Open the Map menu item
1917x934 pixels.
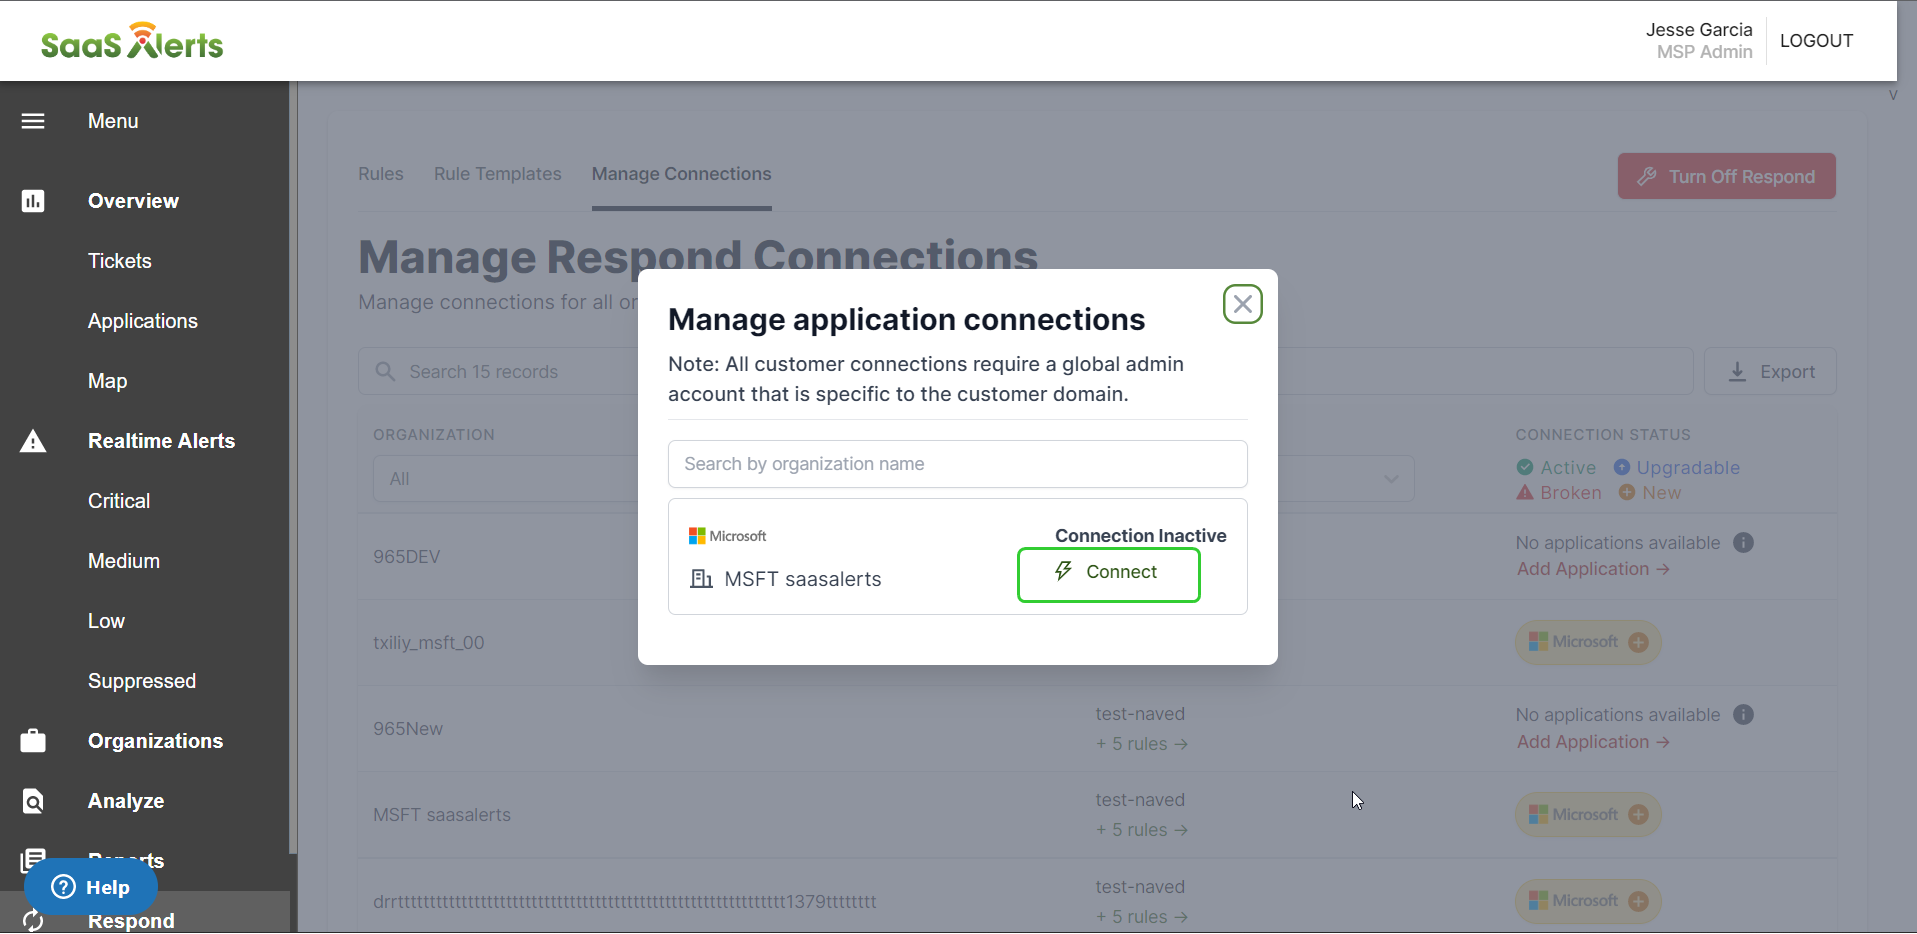pos(107,381)
